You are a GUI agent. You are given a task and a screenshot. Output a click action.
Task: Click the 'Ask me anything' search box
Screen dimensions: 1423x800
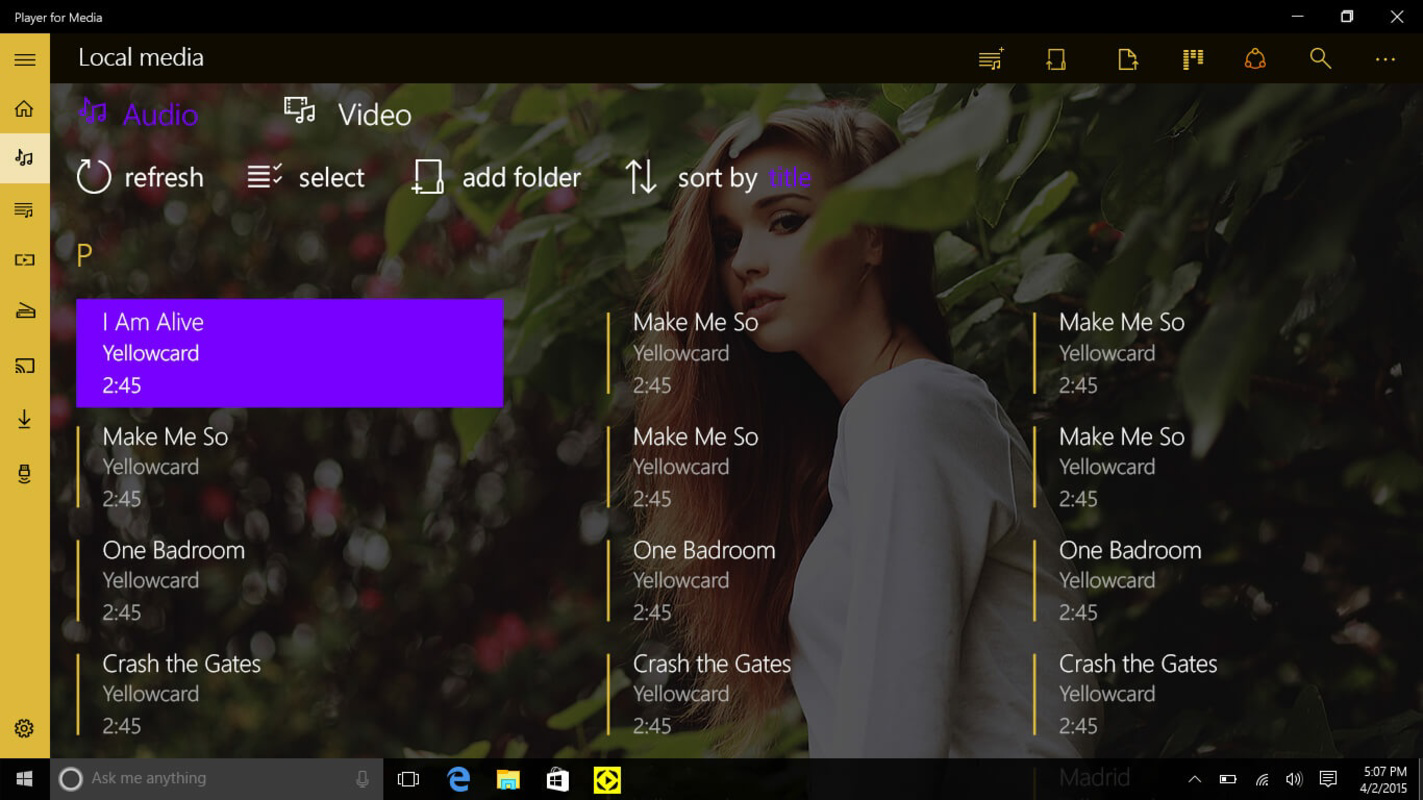pyautogui.click(x=217, y=779)
